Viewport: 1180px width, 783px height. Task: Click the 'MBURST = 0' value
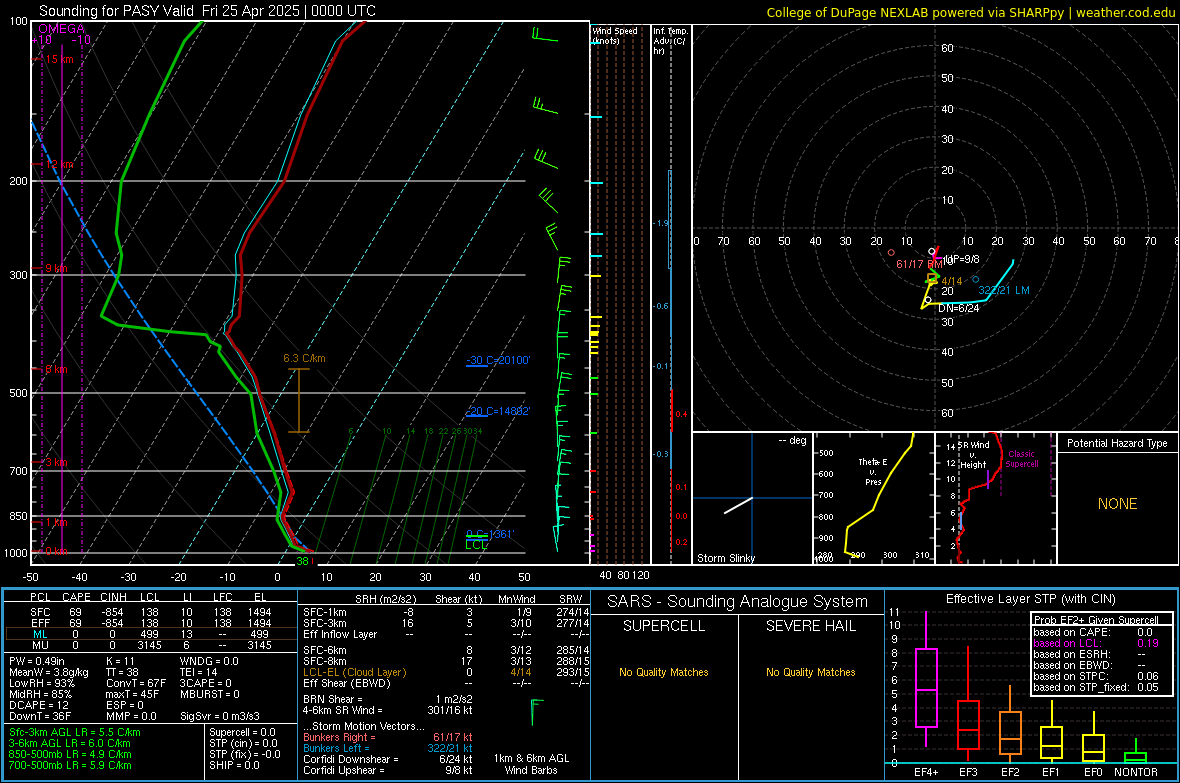[x=210, y=694]
